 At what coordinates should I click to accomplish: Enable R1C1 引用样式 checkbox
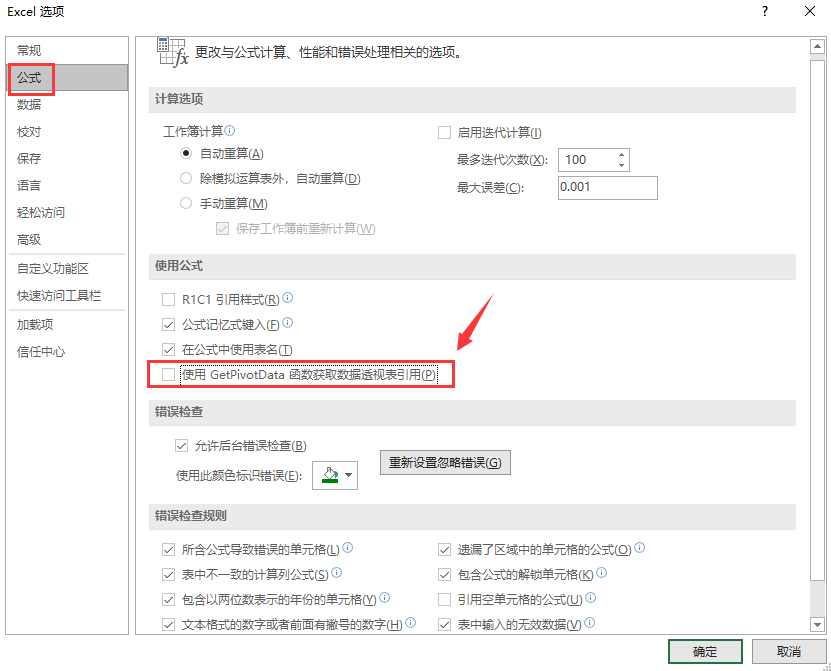(169, 300)
